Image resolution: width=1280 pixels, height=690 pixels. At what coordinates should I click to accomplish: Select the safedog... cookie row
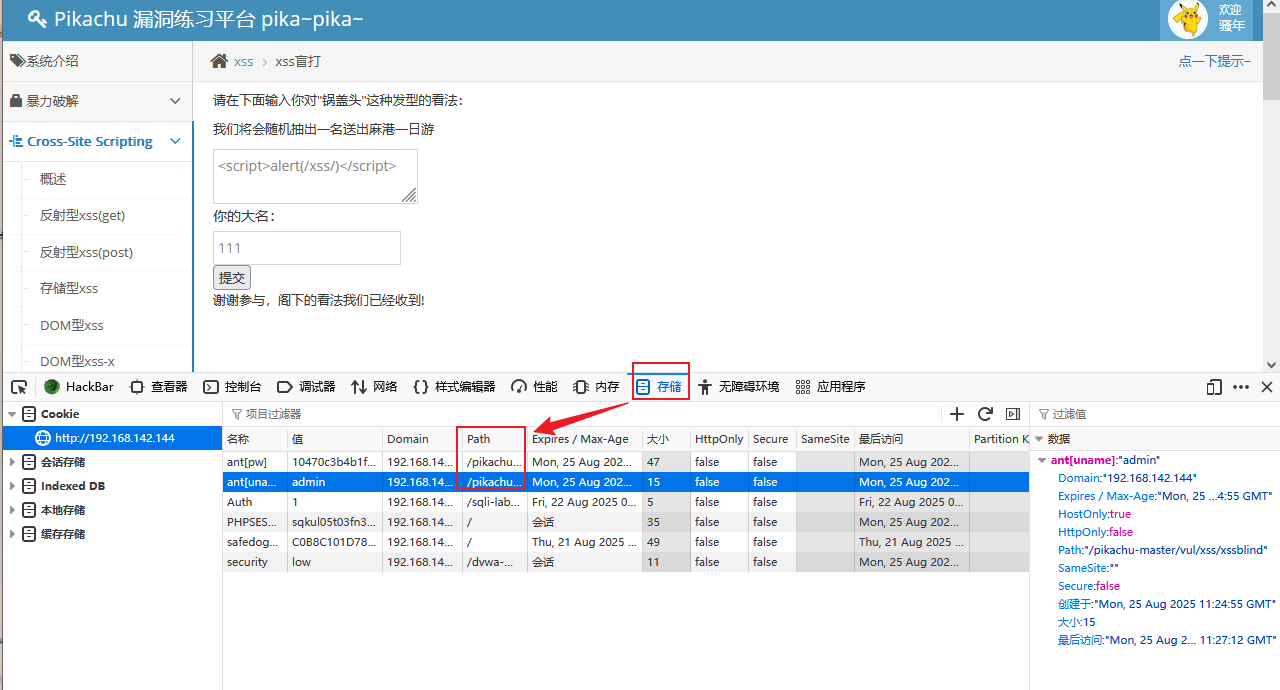(x=626, y=542)
